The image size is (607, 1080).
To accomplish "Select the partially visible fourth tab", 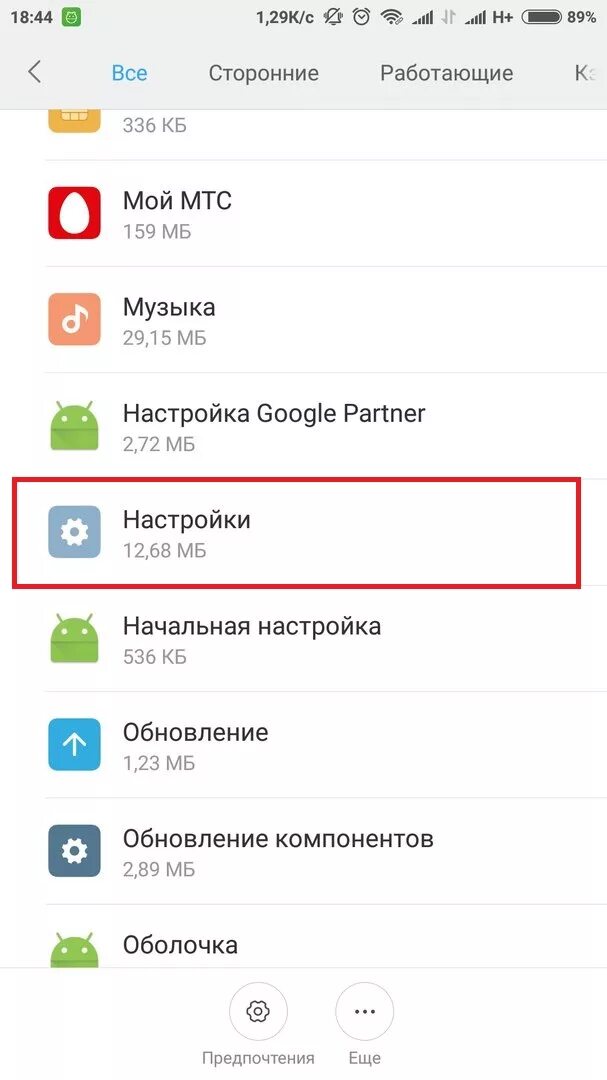I will pyautogui.click(x=586, y=73).
